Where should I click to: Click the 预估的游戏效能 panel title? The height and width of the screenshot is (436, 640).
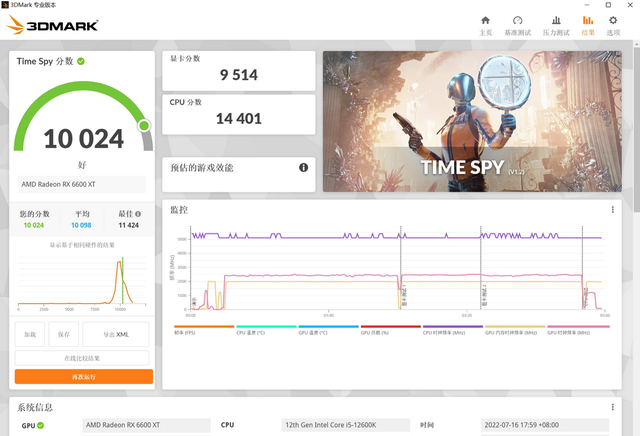pos(202,168)
